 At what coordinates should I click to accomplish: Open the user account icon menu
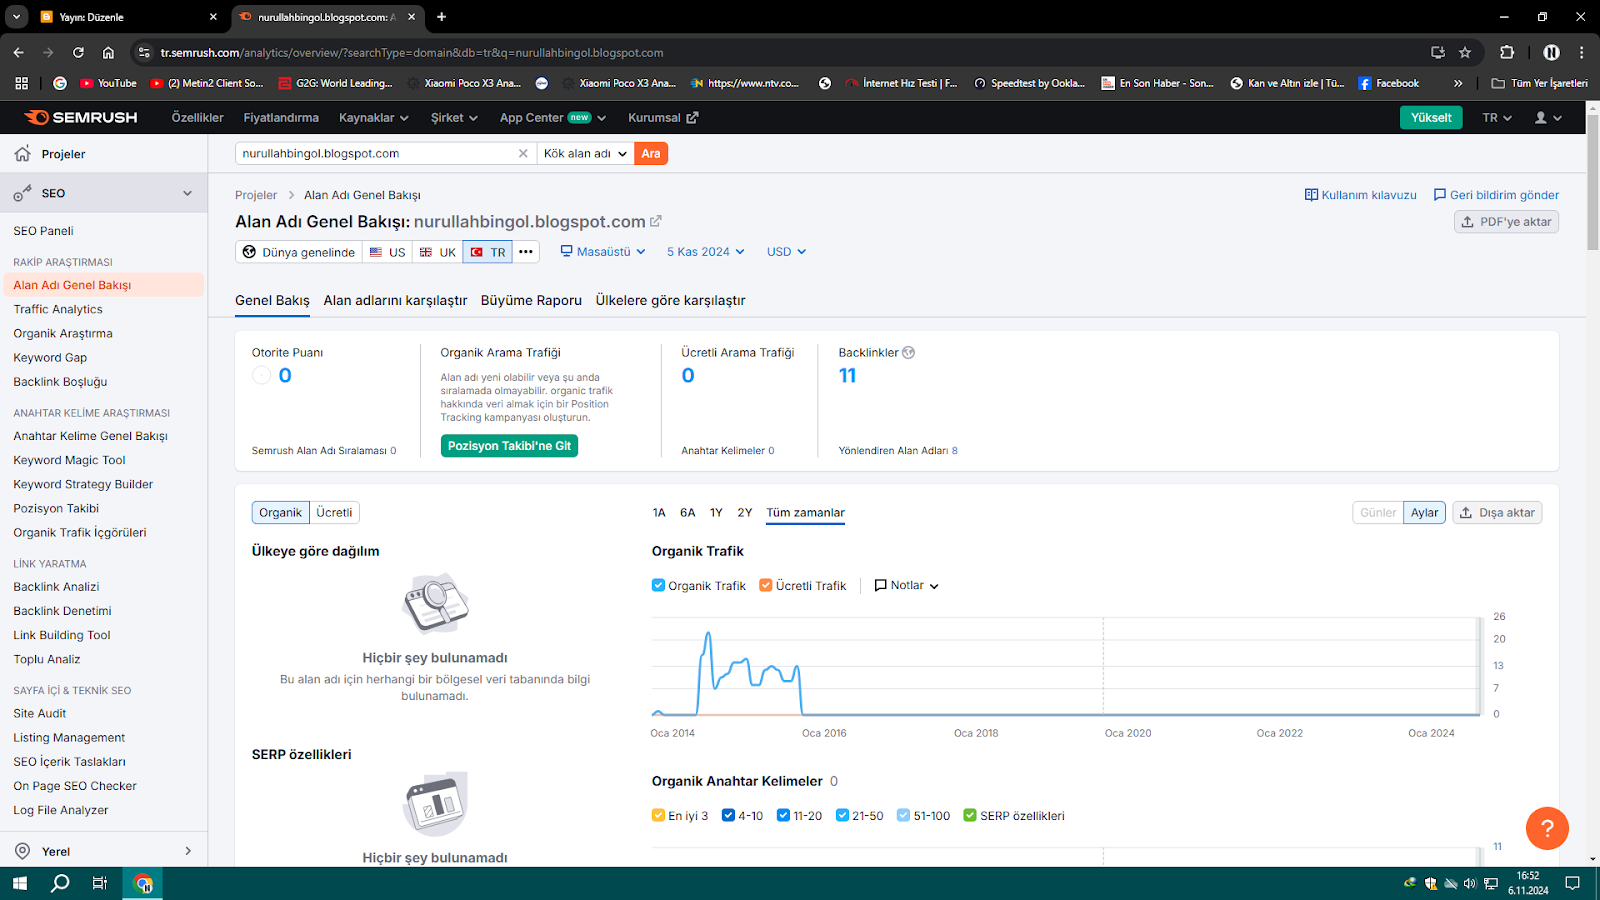[x=1548, y=117]
